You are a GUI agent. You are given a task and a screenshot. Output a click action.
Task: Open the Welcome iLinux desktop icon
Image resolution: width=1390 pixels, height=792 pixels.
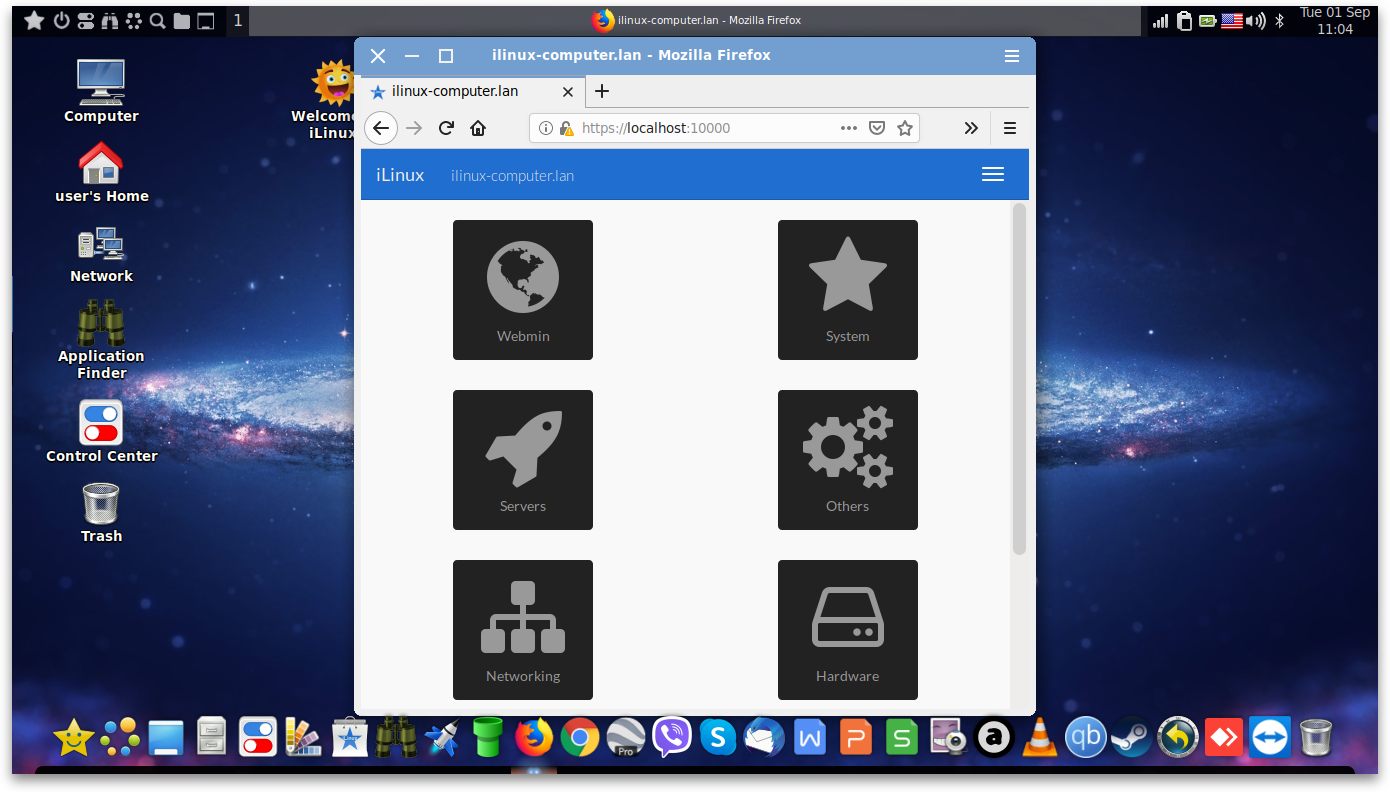pyautogui.click(x=330, y=100)
